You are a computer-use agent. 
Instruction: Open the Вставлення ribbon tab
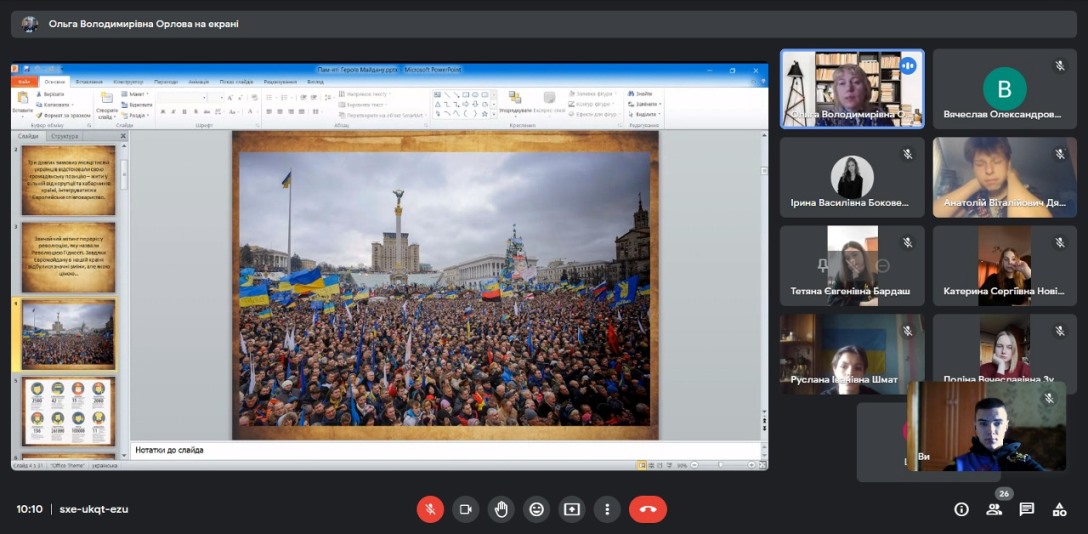point(88,81)
